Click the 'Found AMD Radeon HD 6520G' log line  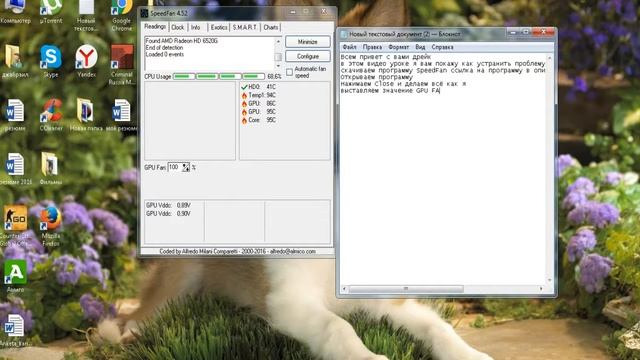coord(182,41)
